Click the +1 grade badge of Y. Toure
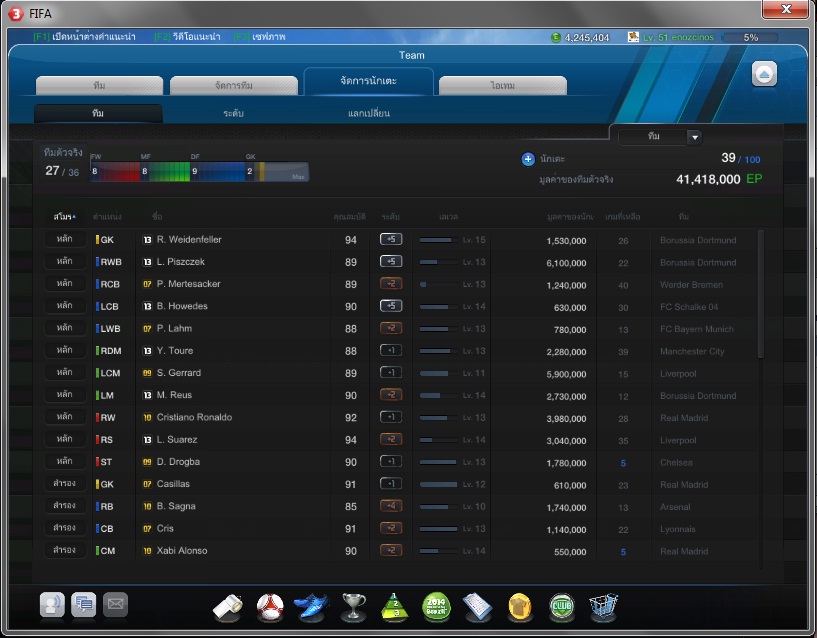The height and width of the screenshot is (638, 817). click(391, 350)
